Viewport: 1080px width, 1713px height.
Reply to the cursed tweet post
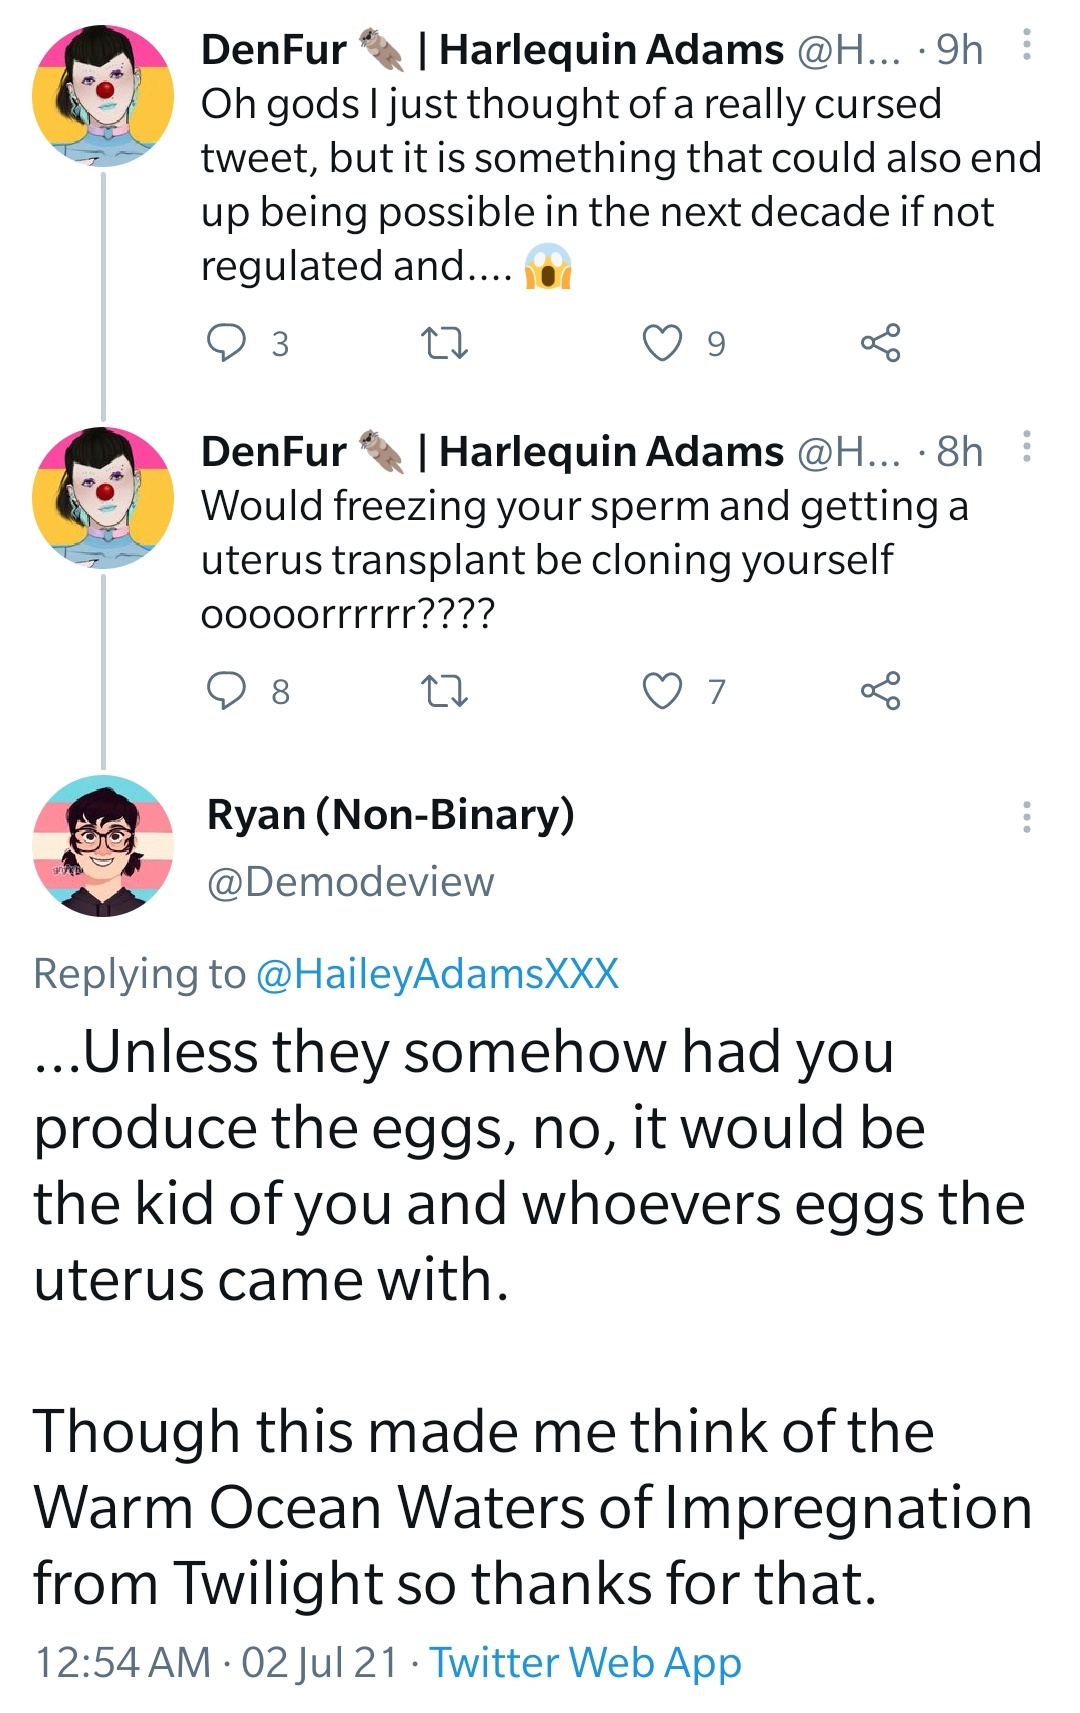tap(226, 343)
